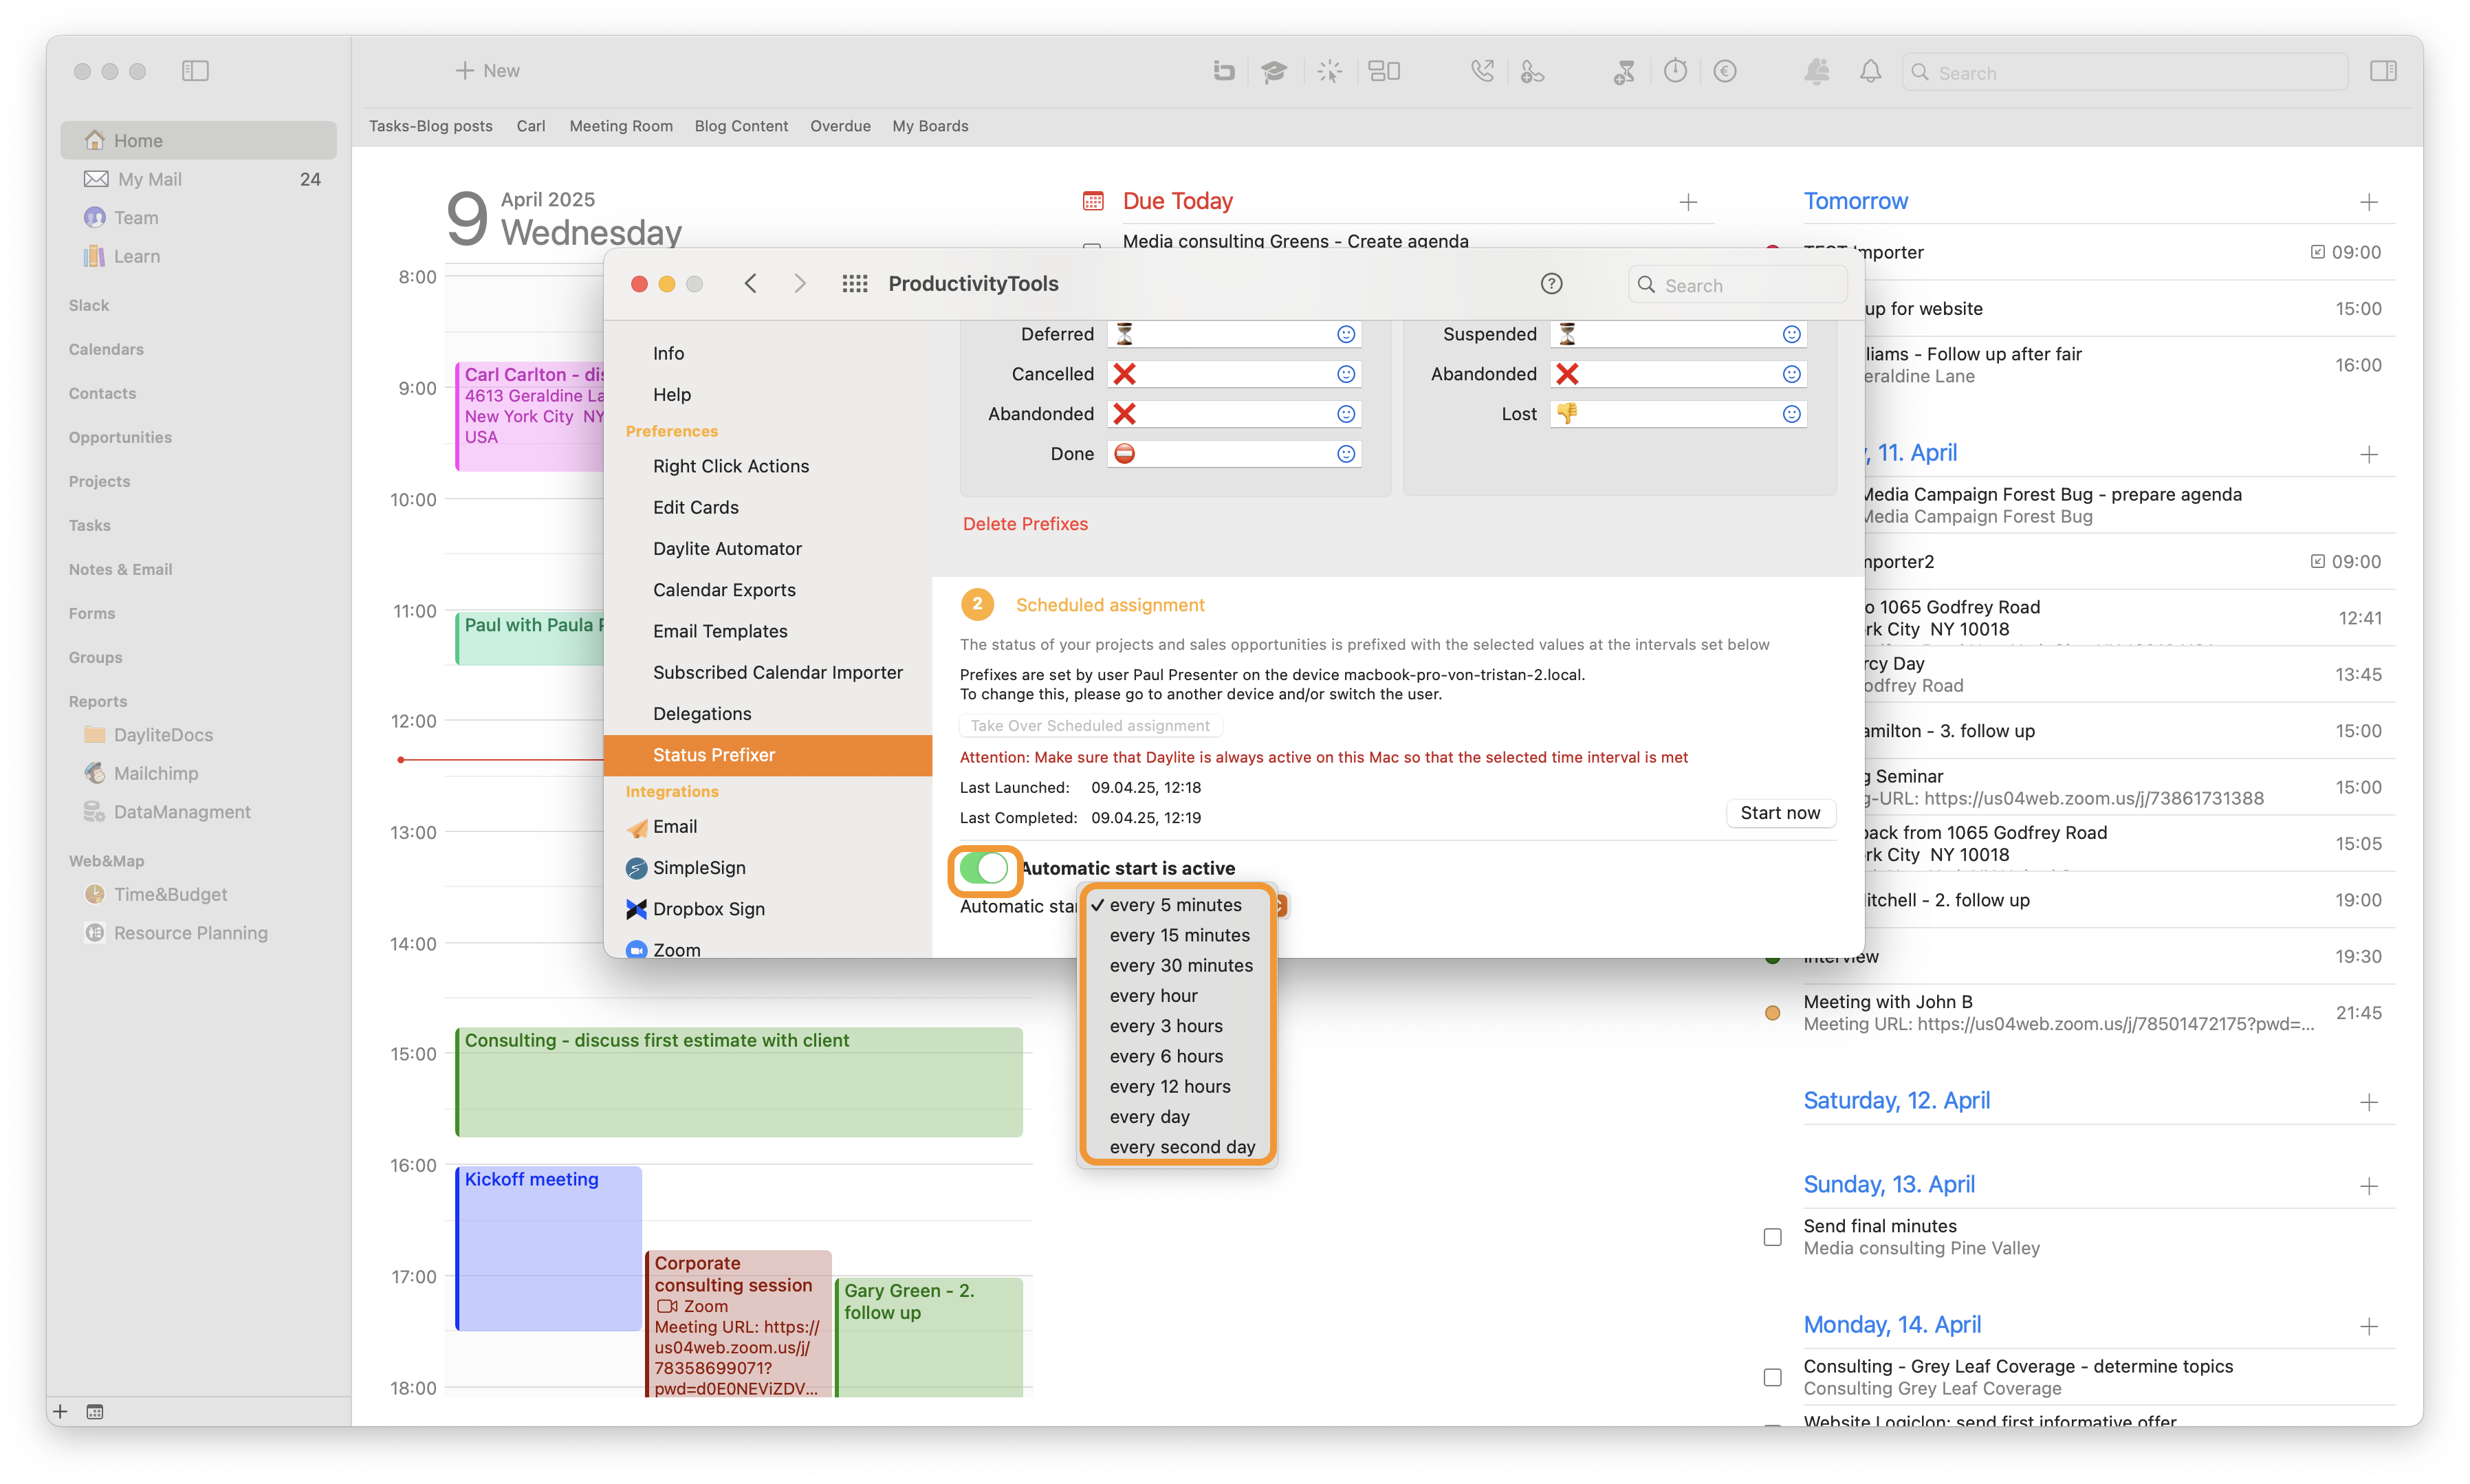Open the notifications bell icon
2470x1484 pixels.
1869,71
